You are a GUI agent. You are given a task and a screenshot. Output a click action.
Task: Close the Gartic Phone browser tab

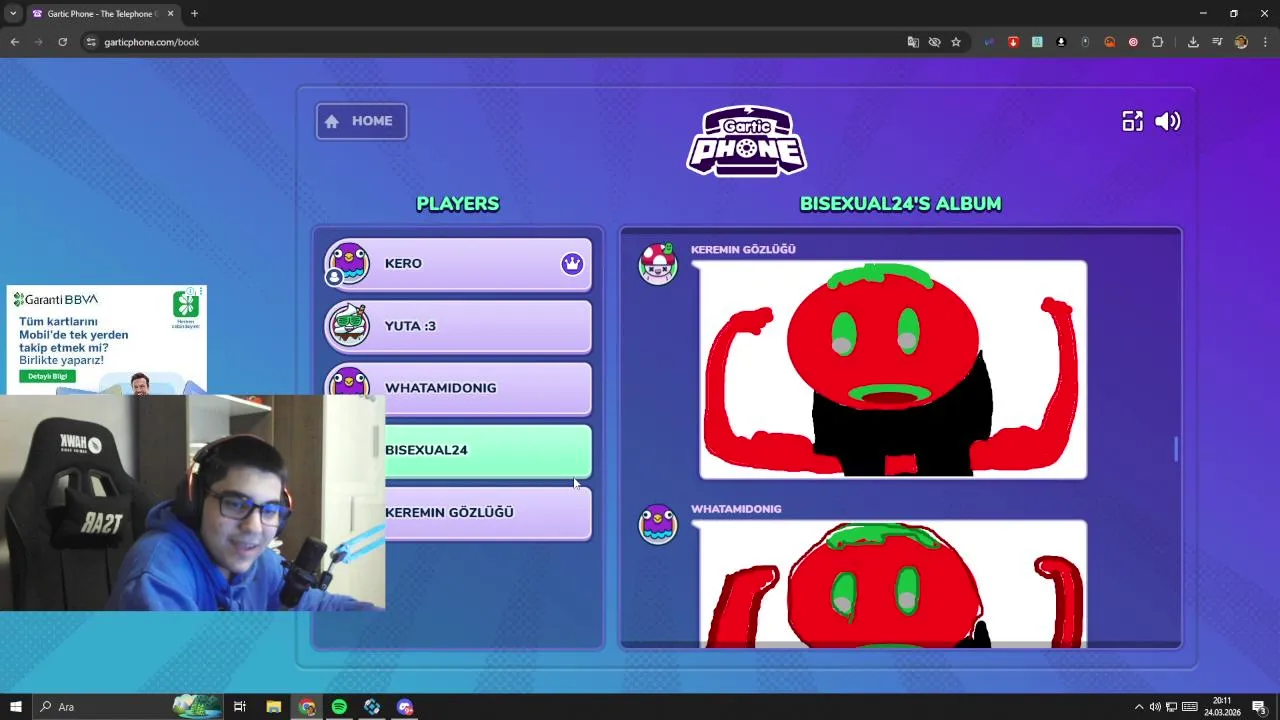(170, 14)
